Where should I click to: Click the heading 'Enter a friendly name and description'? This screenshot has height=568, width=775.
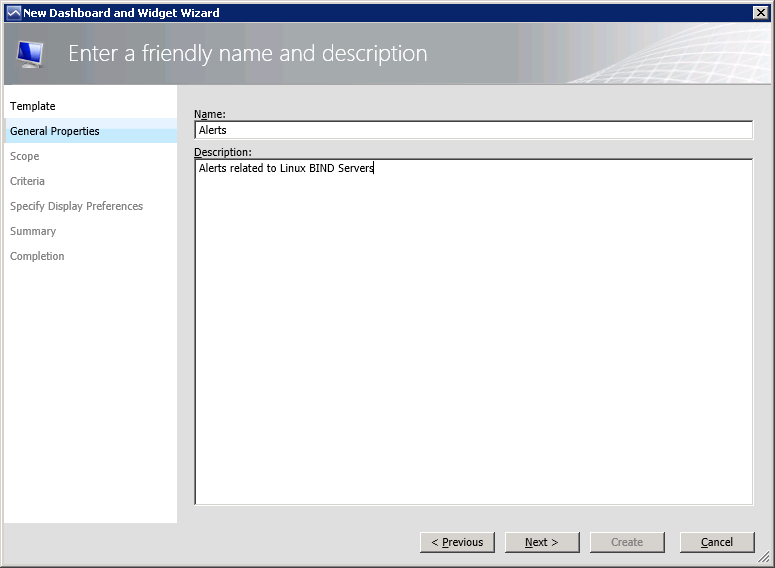[x=247, y=54]
